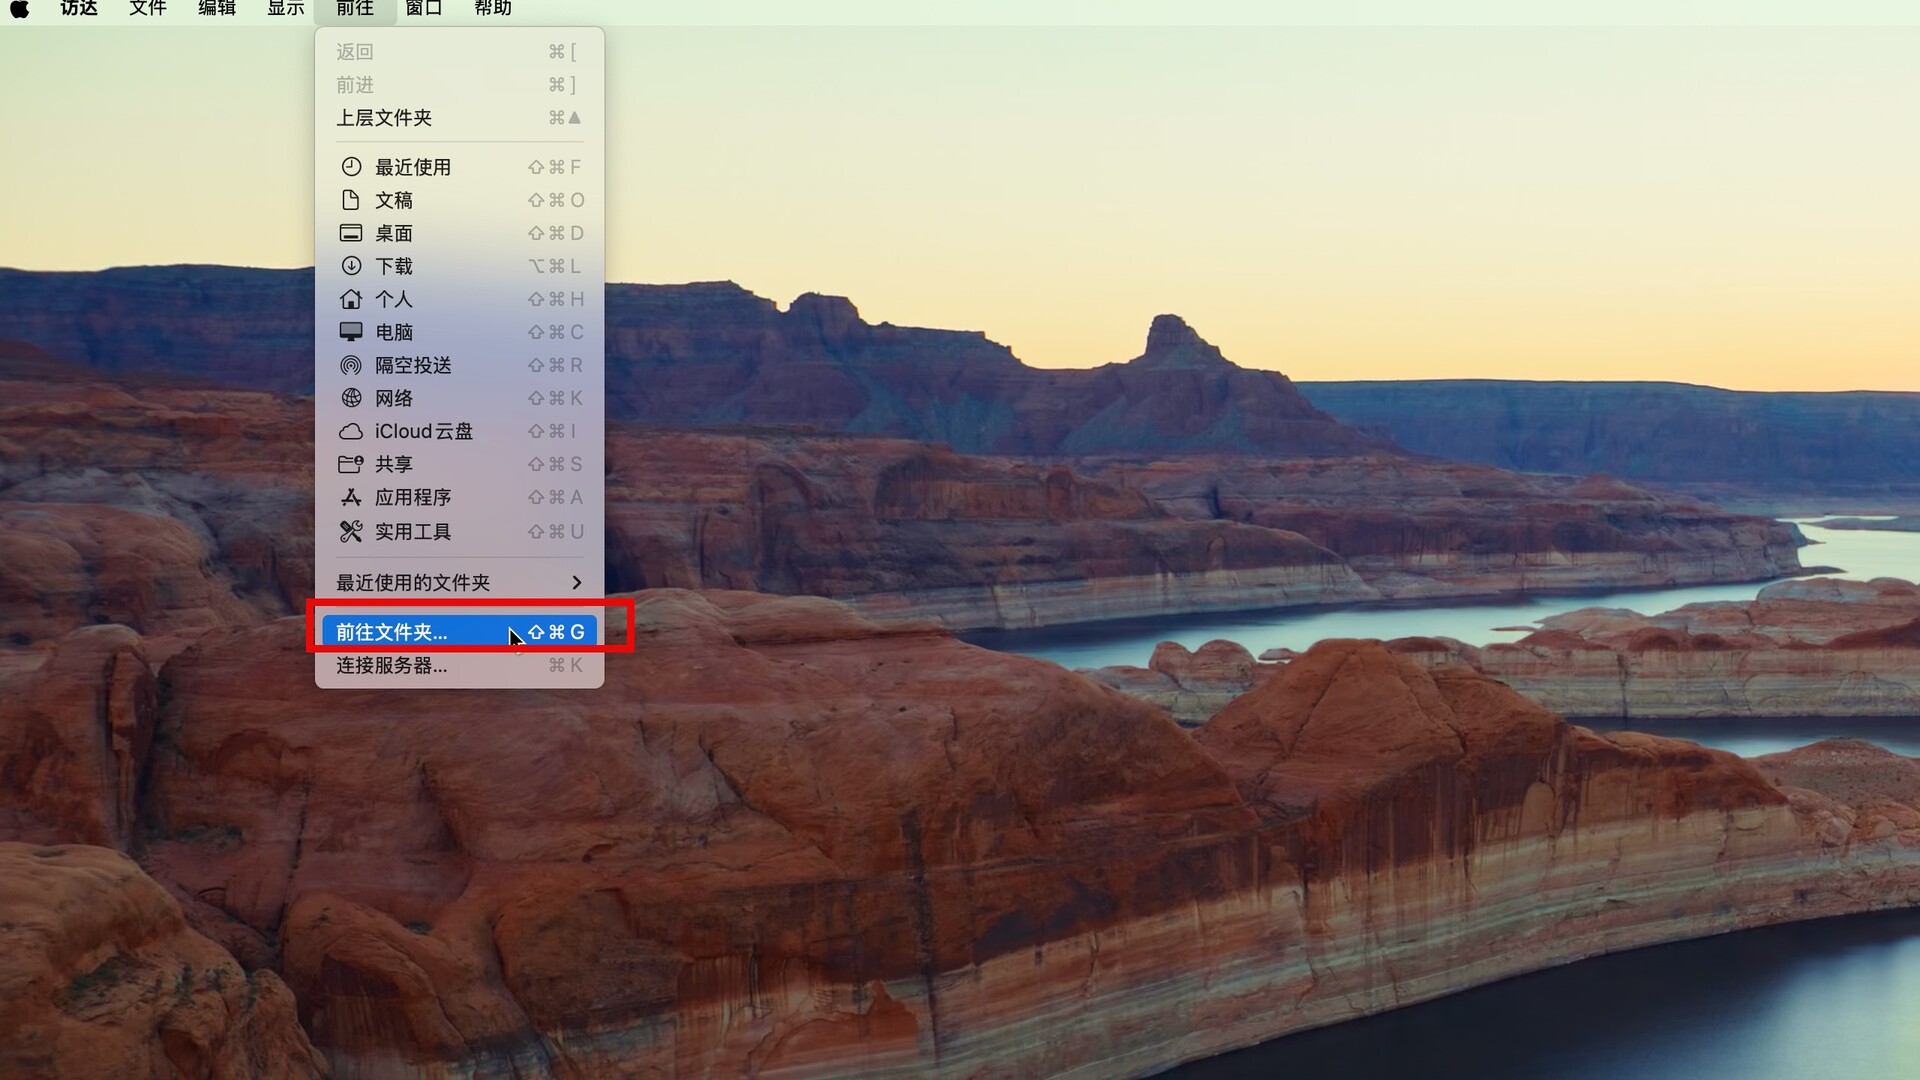Click the Applications icon beside 应用程序
The width and height of the screenshot is (1920, 1080).
(351, 497)
